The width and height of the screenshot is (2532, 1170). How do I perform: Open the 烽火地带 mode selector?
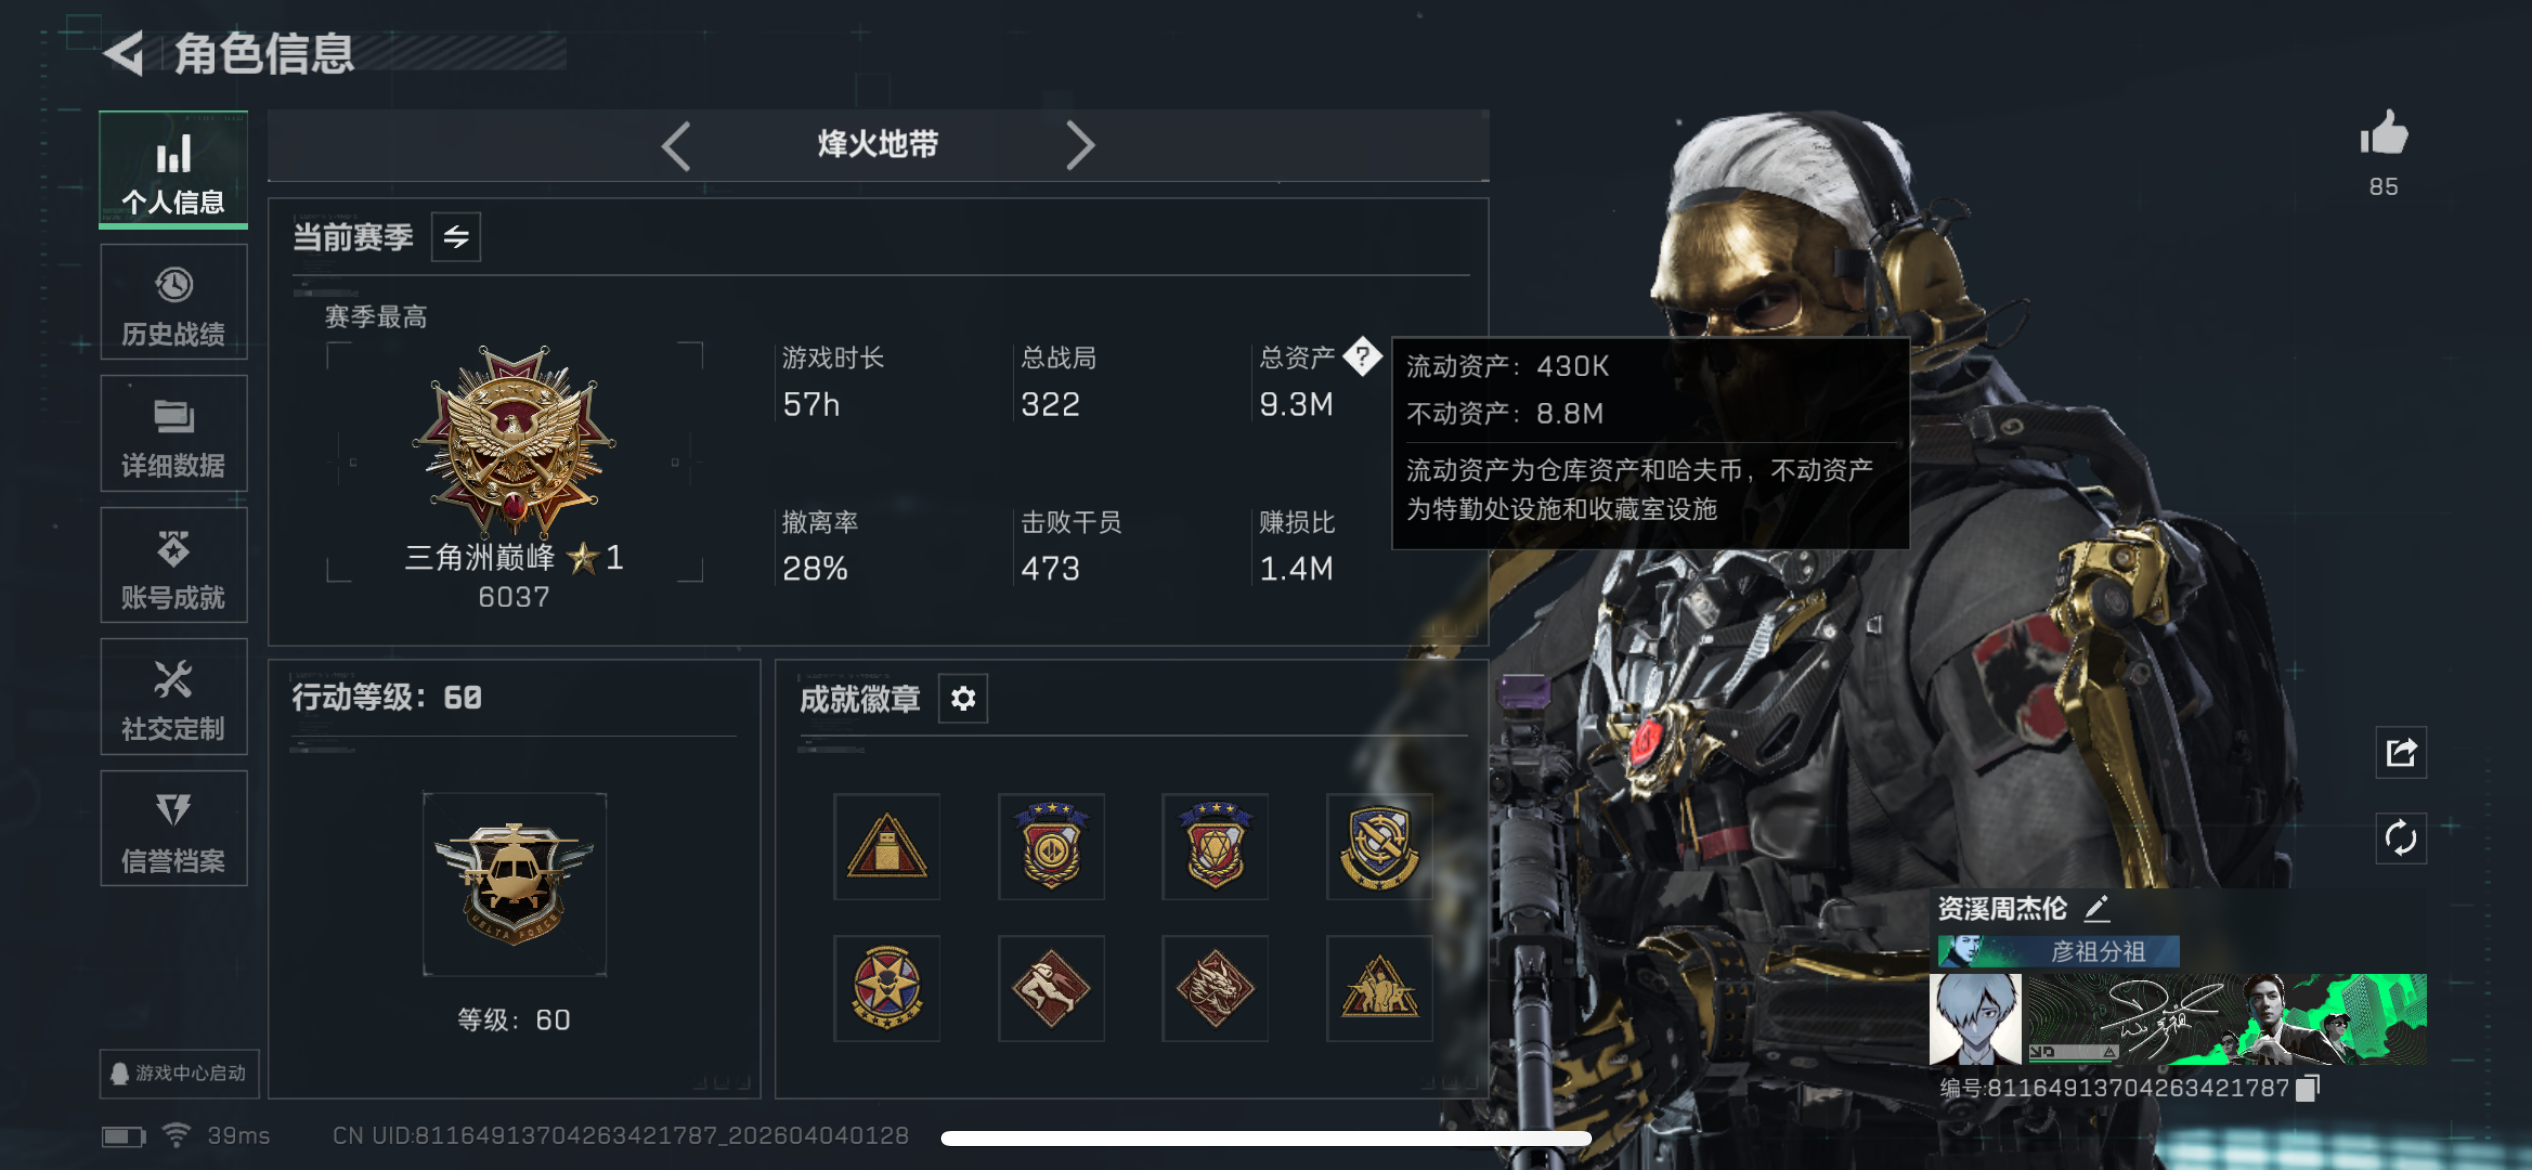878,145
